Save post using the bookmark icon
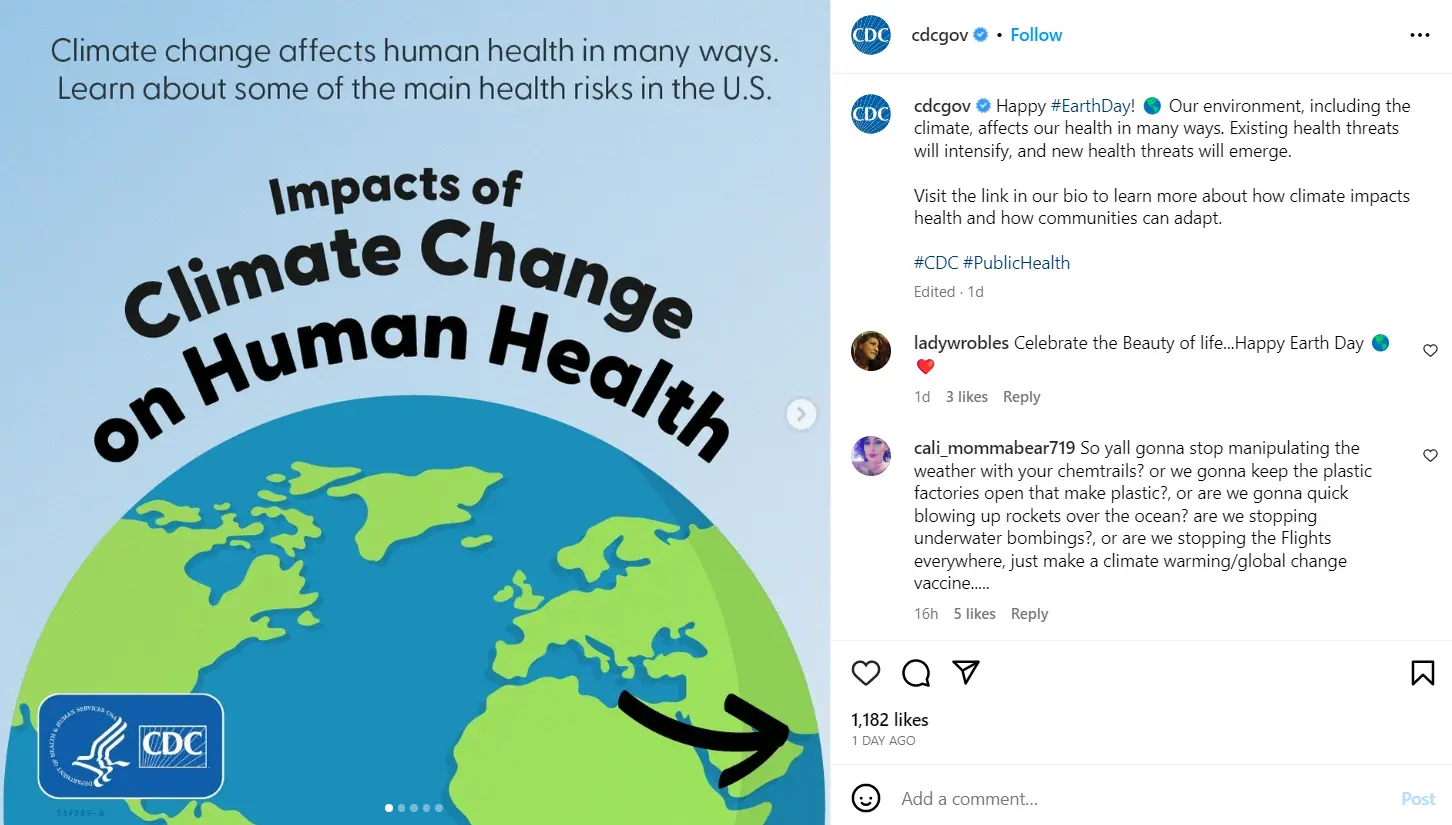The width and height of the screenshot is (1452, 825). (1422, 673)
